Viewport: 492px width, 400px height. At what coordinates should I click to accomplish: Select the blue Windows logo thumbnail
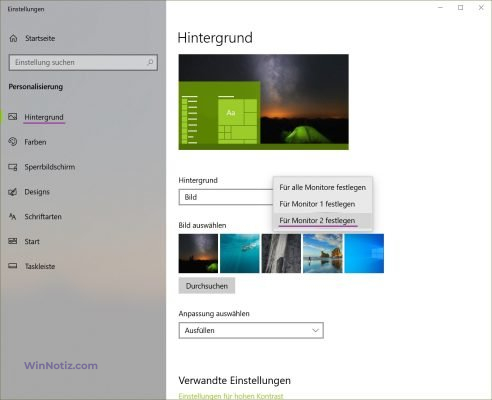pos(364,253)
